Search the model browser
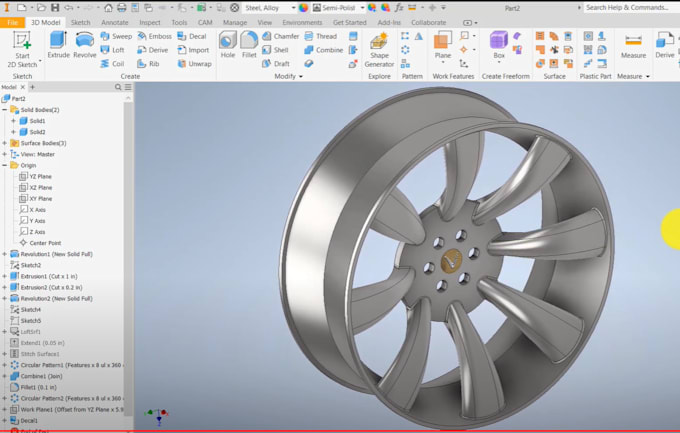Screen dimensions: 680x433 click(118, 87)
